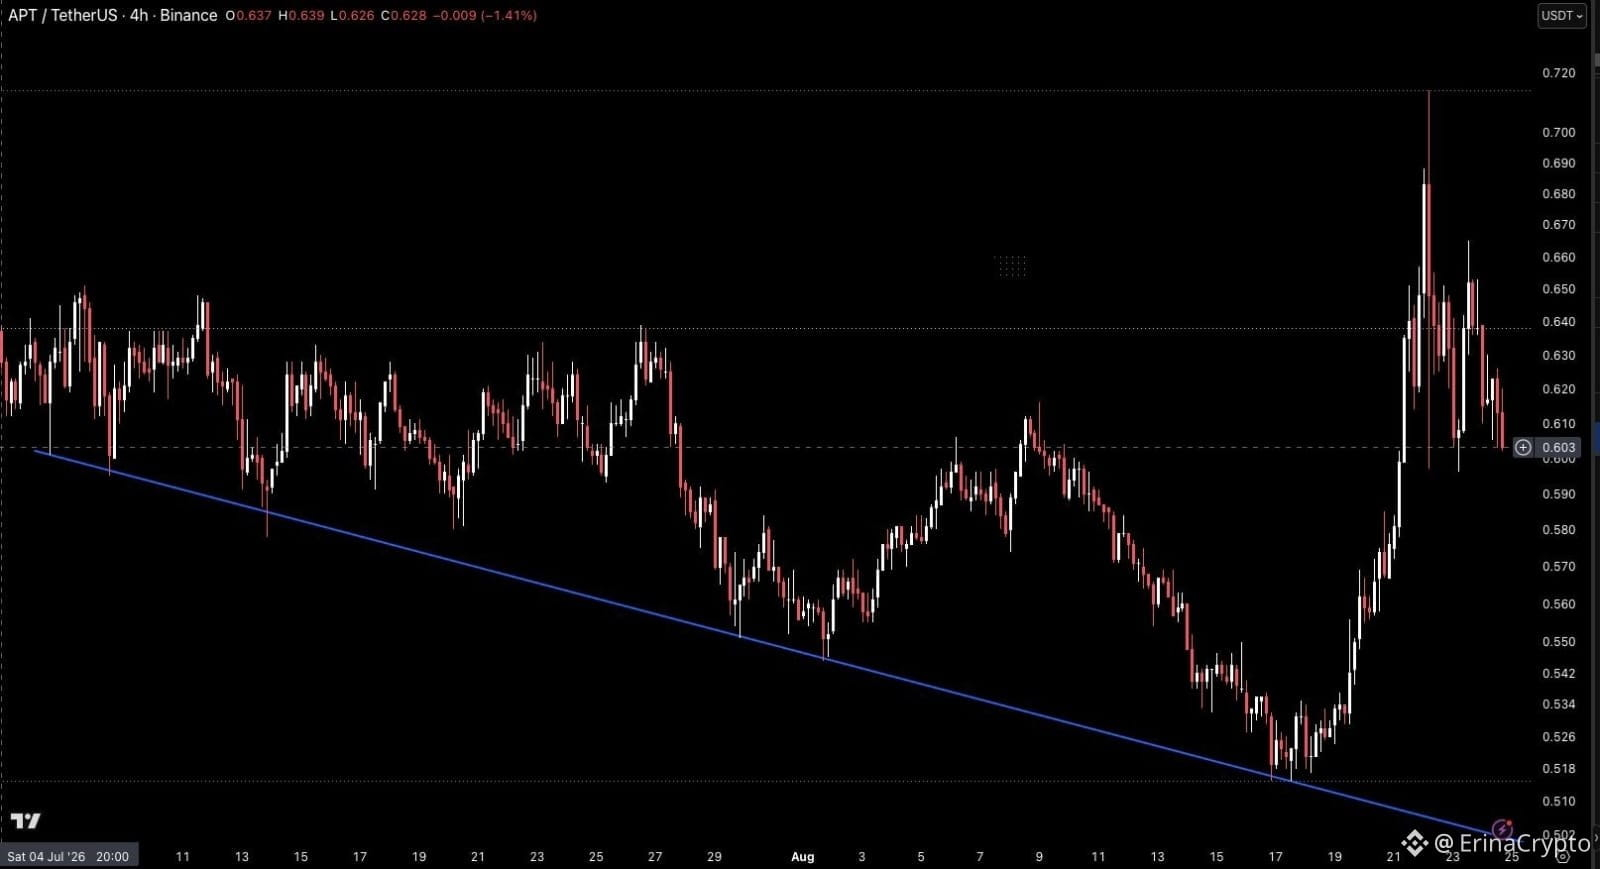The height and width of the screenshot is (869, 1600).
Task: Click the 29 date label on the time axis
Action: 714,856
